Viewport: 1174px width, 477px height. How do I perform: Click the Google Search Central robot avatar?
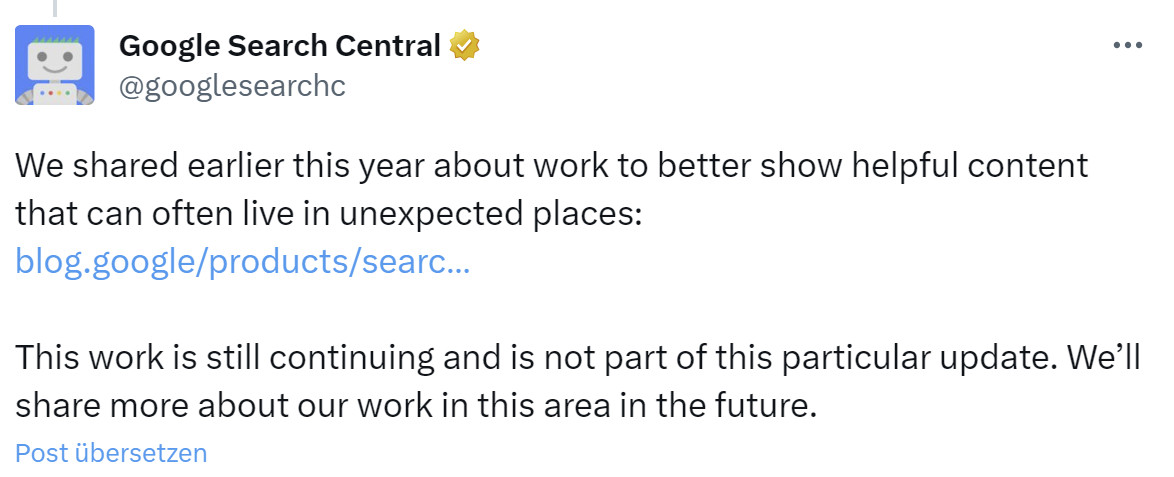point(55,65)
